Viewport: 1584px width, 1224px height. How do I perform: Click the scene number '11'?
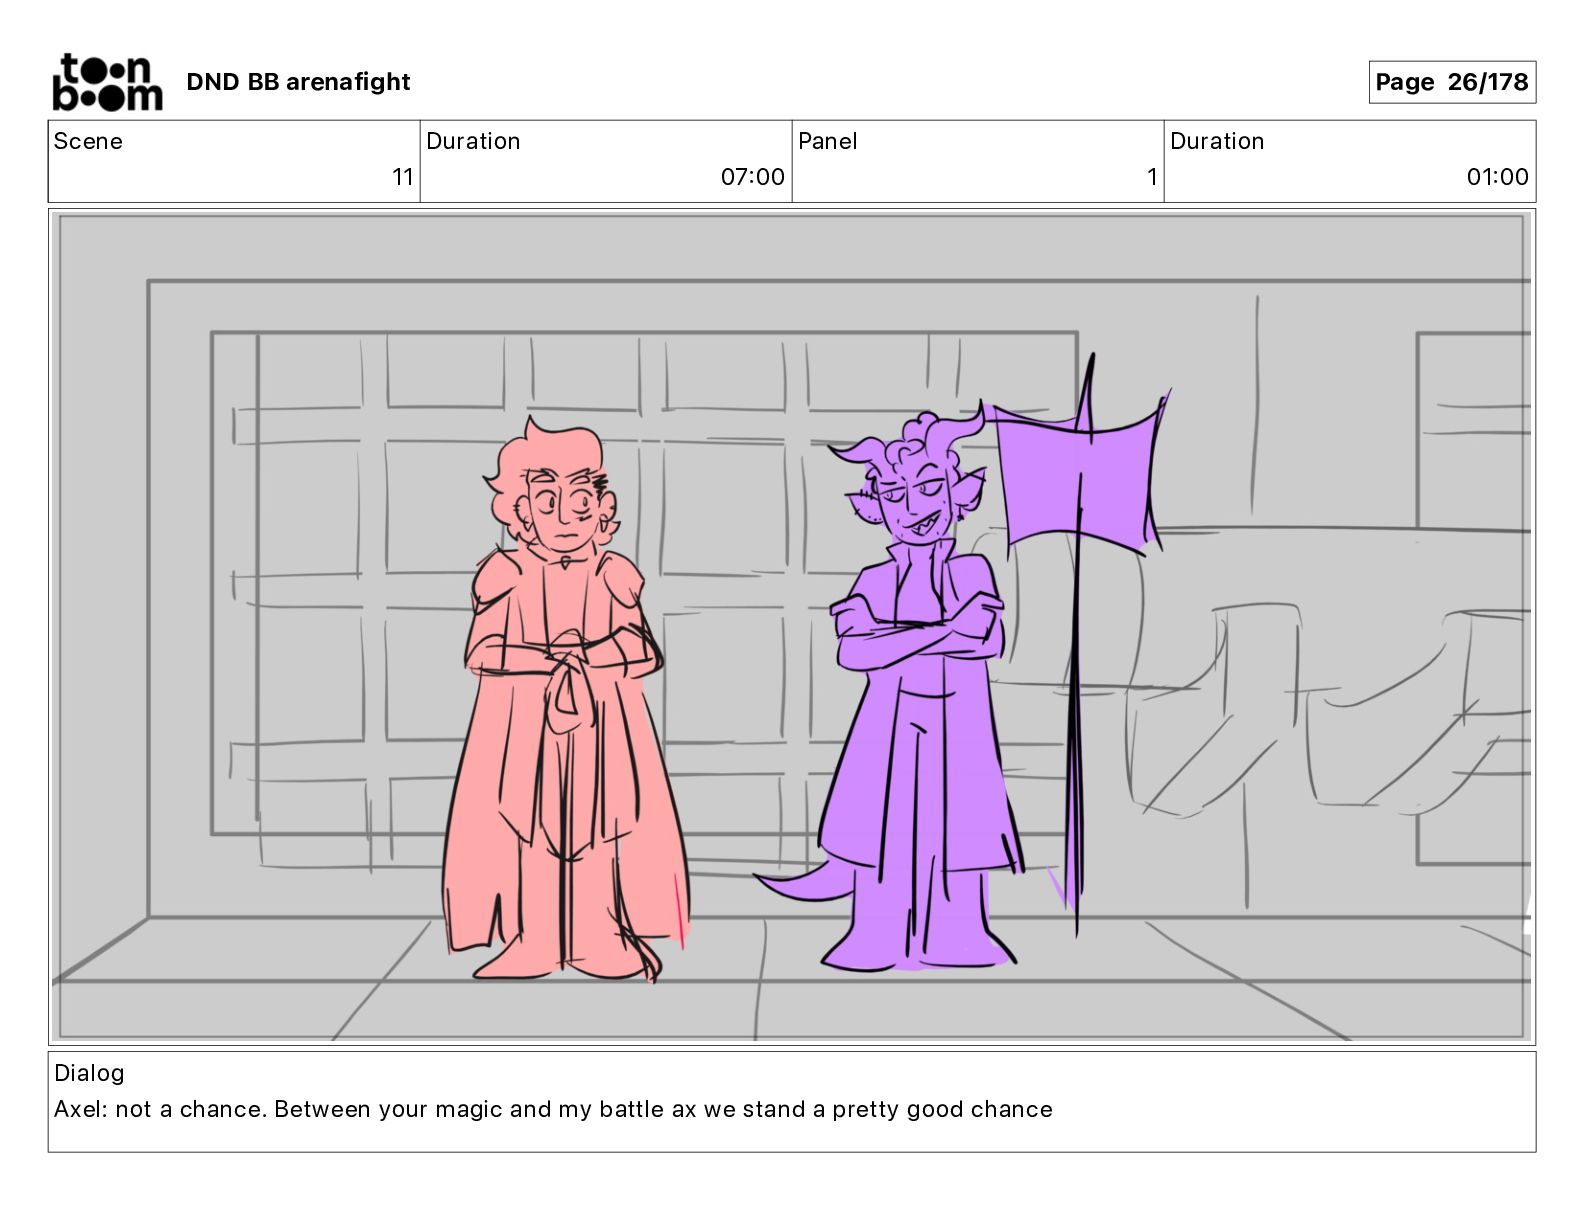click(x=403, y=177)
